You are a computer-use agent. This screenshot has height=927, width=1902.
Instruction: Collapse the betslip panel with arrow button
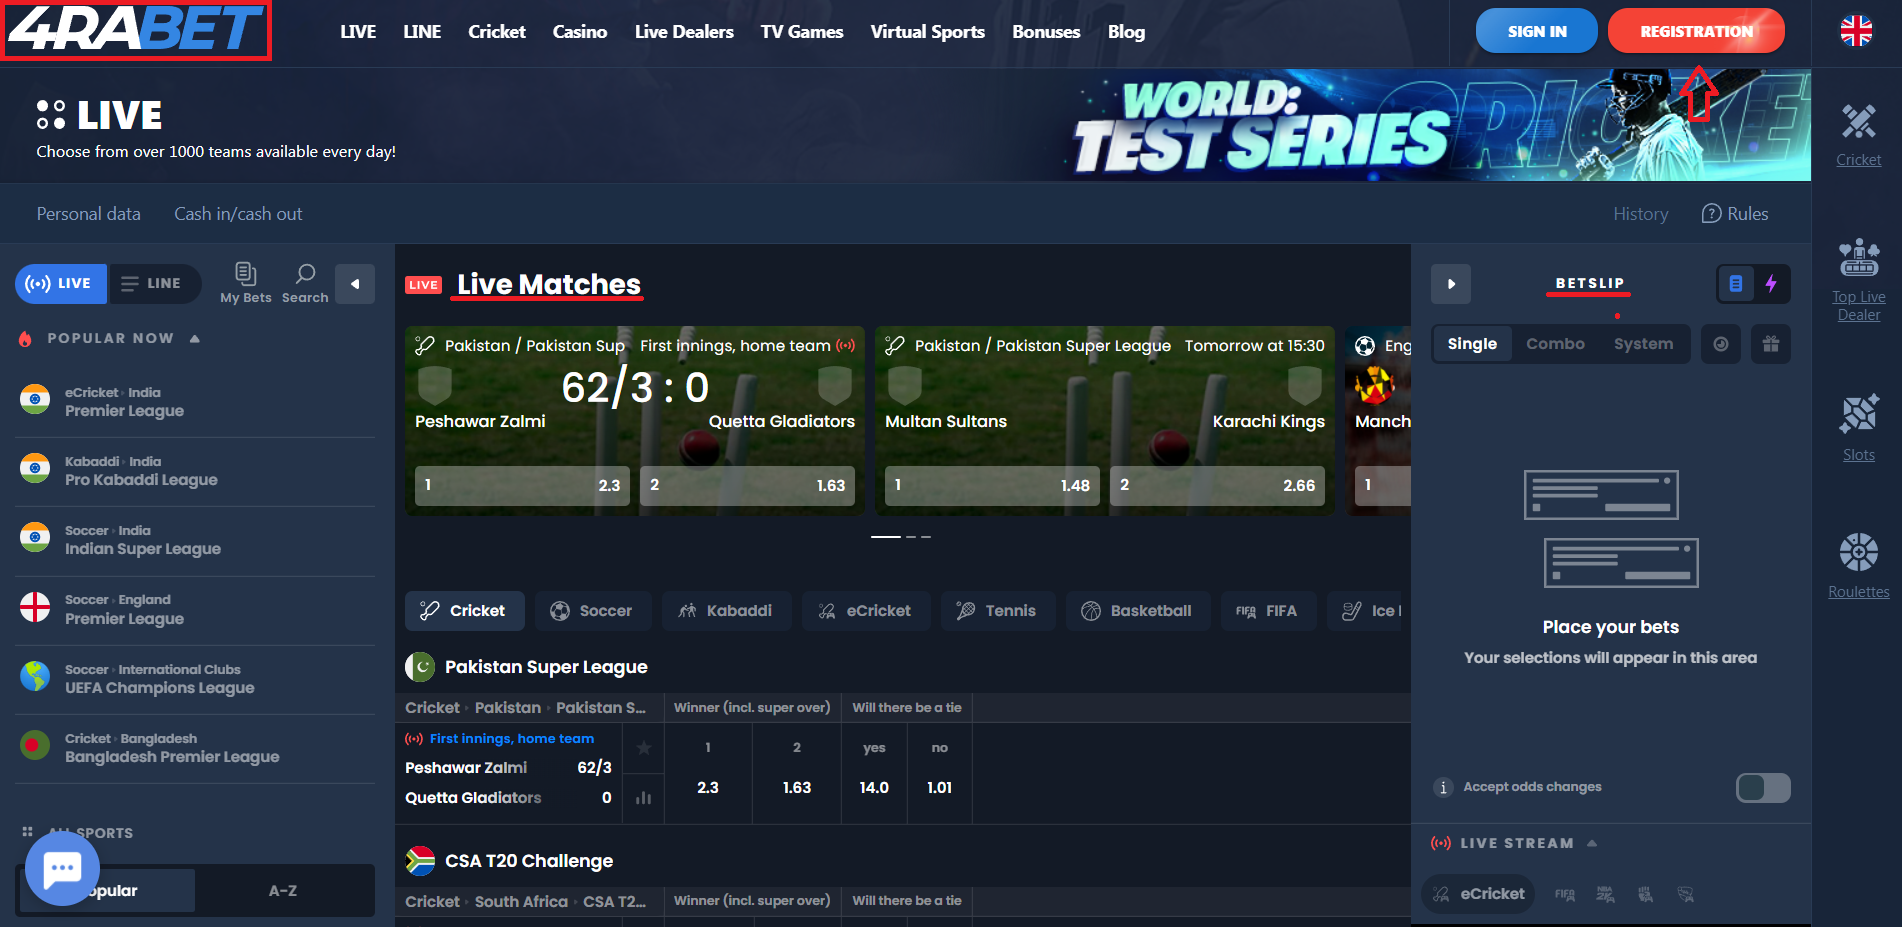[1451, 284]
